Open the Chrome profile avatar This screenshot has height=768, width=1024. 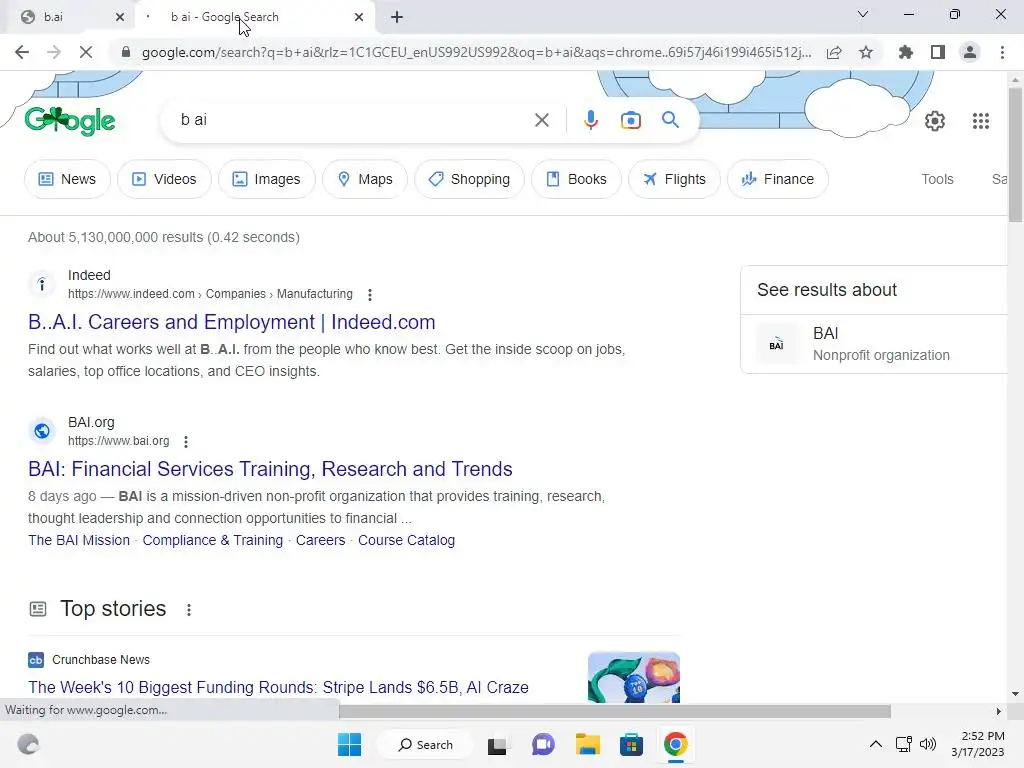click(x=970, y=52)
